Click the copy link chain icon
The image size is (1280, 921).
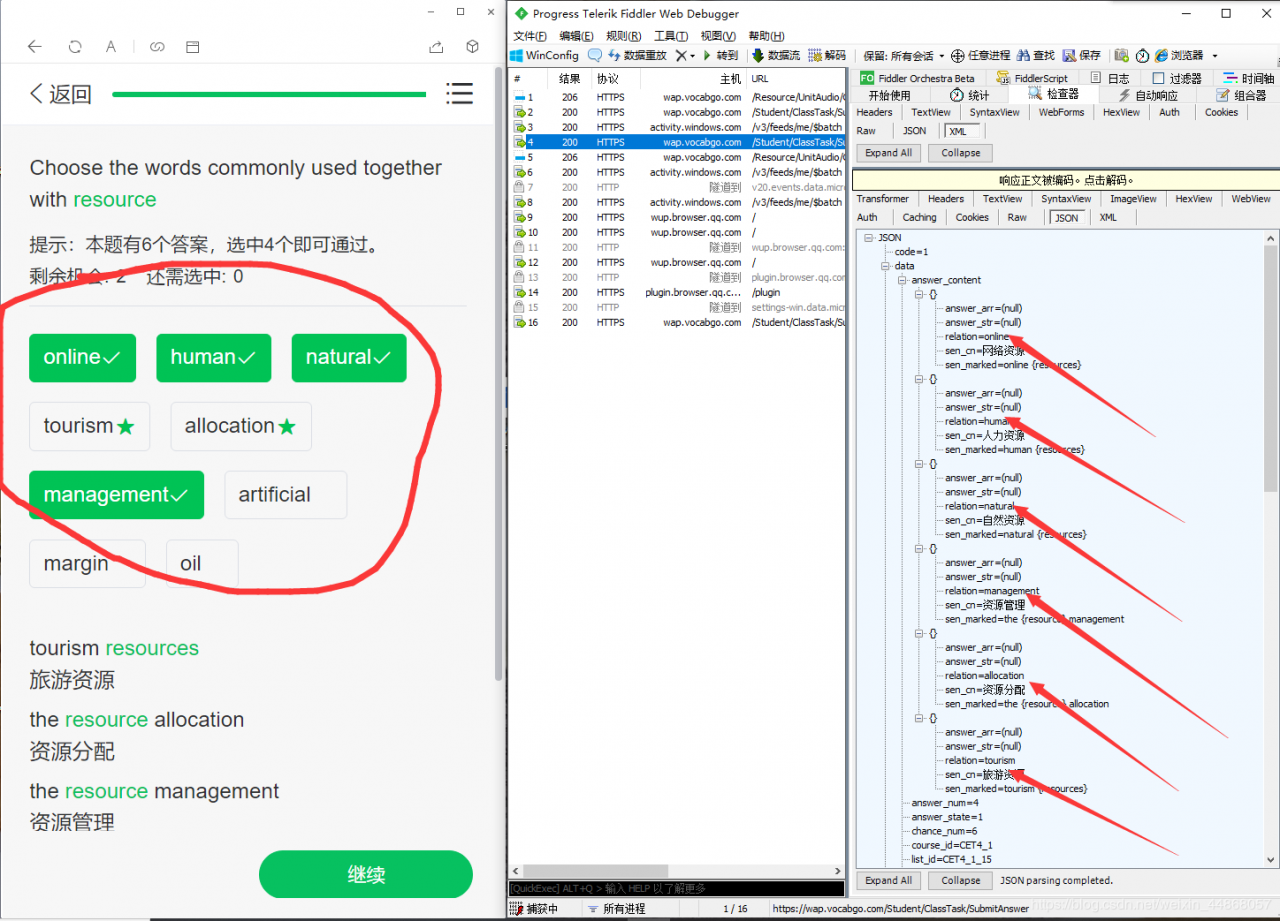[157, 47]
